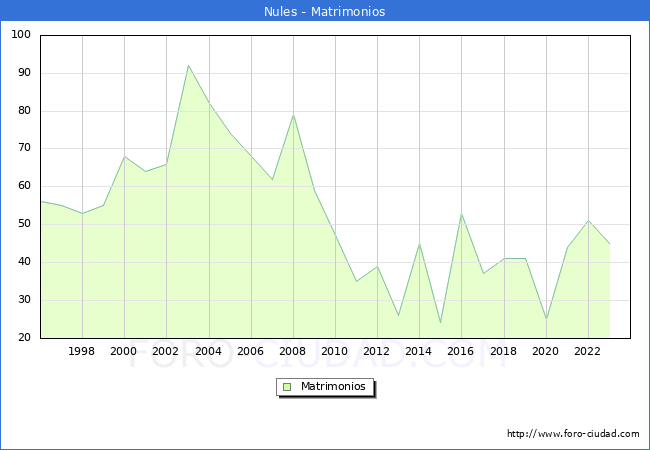Click the x-axis year 2014
Image resolution: width=650 pixels, height=450 pixels.
point(419,351)
